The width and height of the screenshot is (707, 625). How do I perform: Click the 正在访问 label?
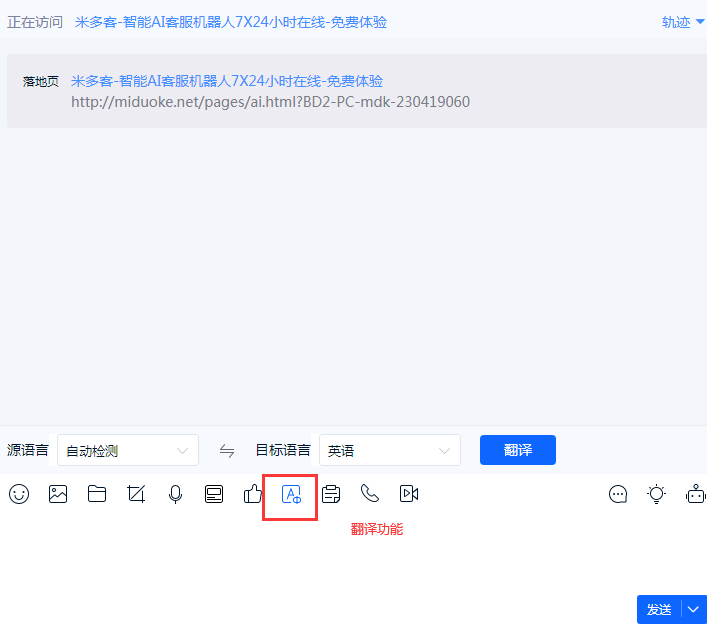pyautogui.click(x=35, y=22)
